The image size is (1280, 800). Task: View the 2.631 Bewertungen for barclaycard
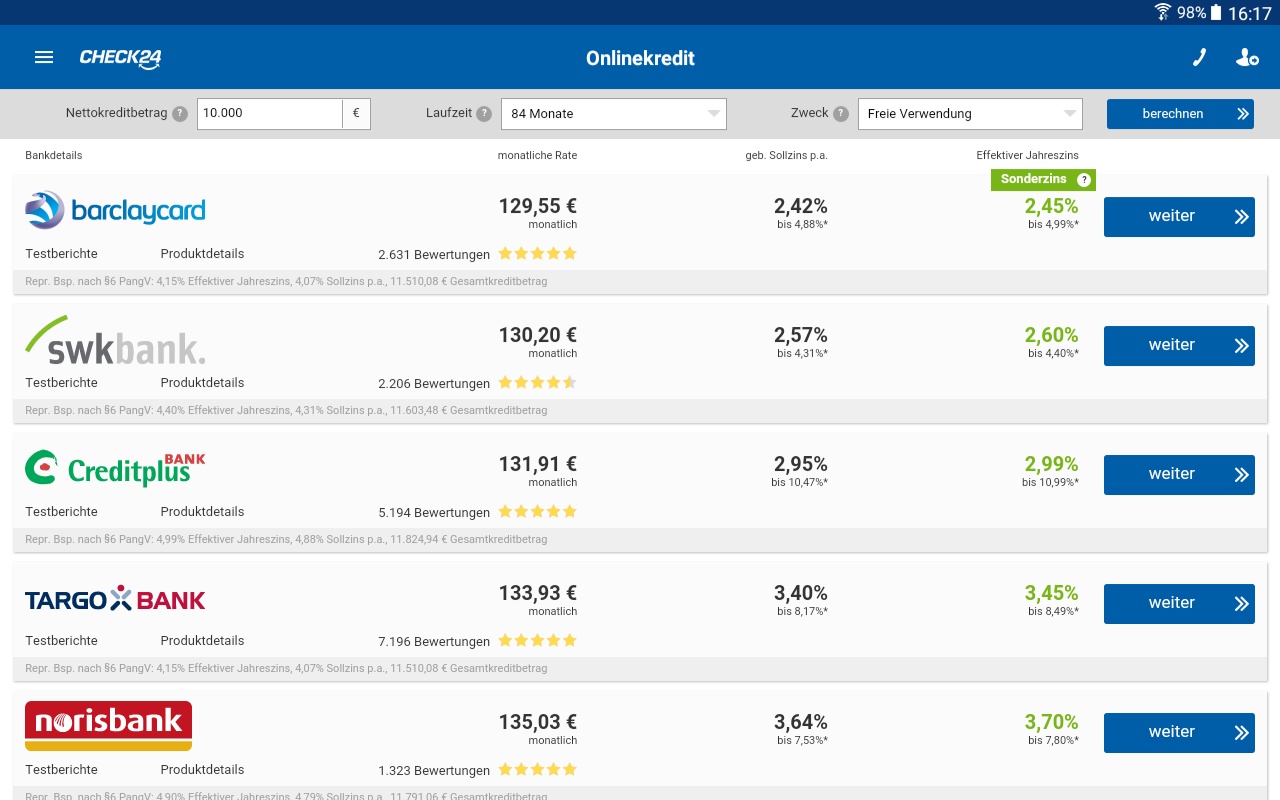pos(434,255)
